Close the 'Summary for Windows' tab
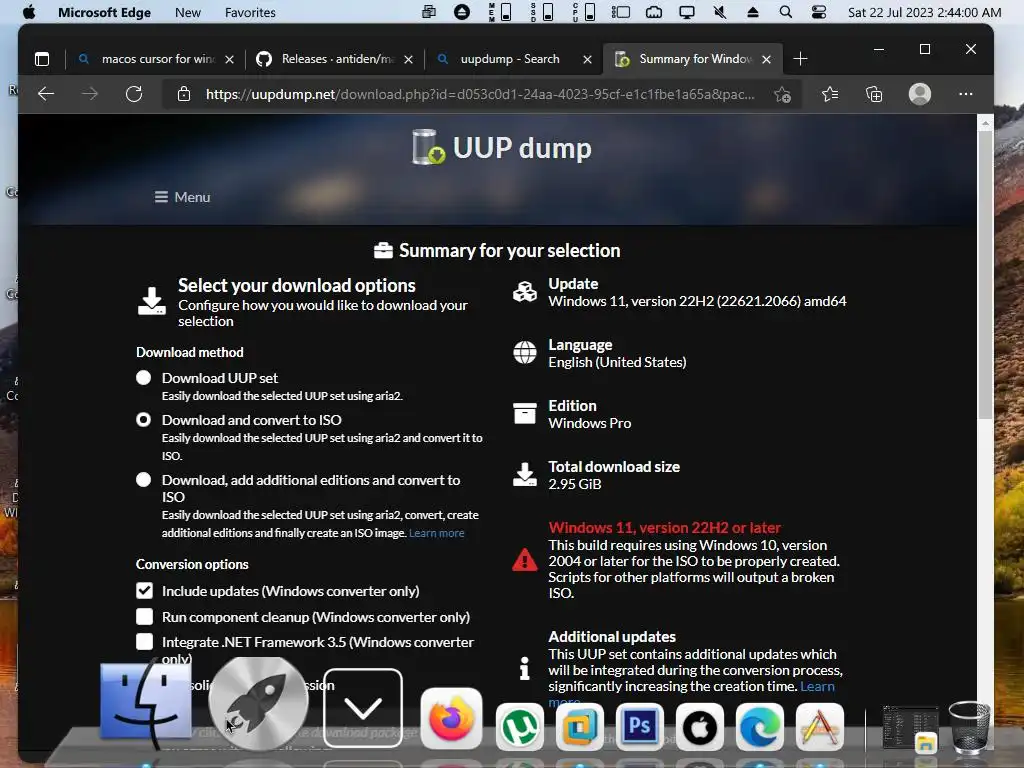 767,59
